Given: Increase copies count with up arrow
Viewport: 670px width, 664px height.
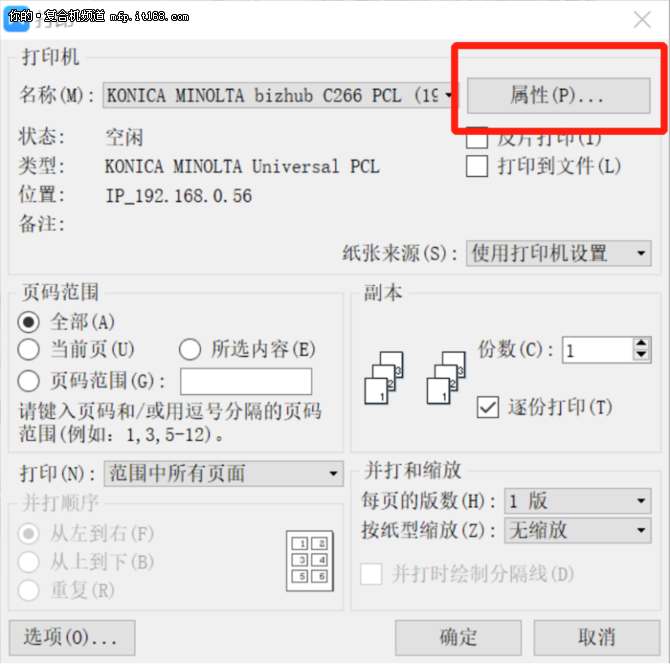Looking at the screenshot, I should point(641,343).
